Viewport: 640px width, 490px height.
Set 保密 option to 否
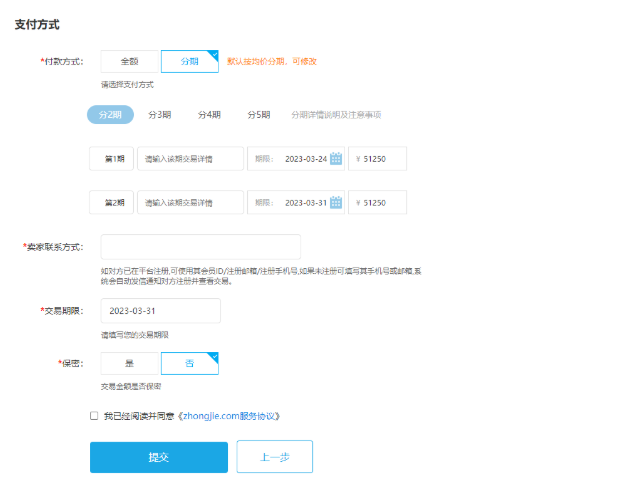pyautogui.click(x=189, y=363)
